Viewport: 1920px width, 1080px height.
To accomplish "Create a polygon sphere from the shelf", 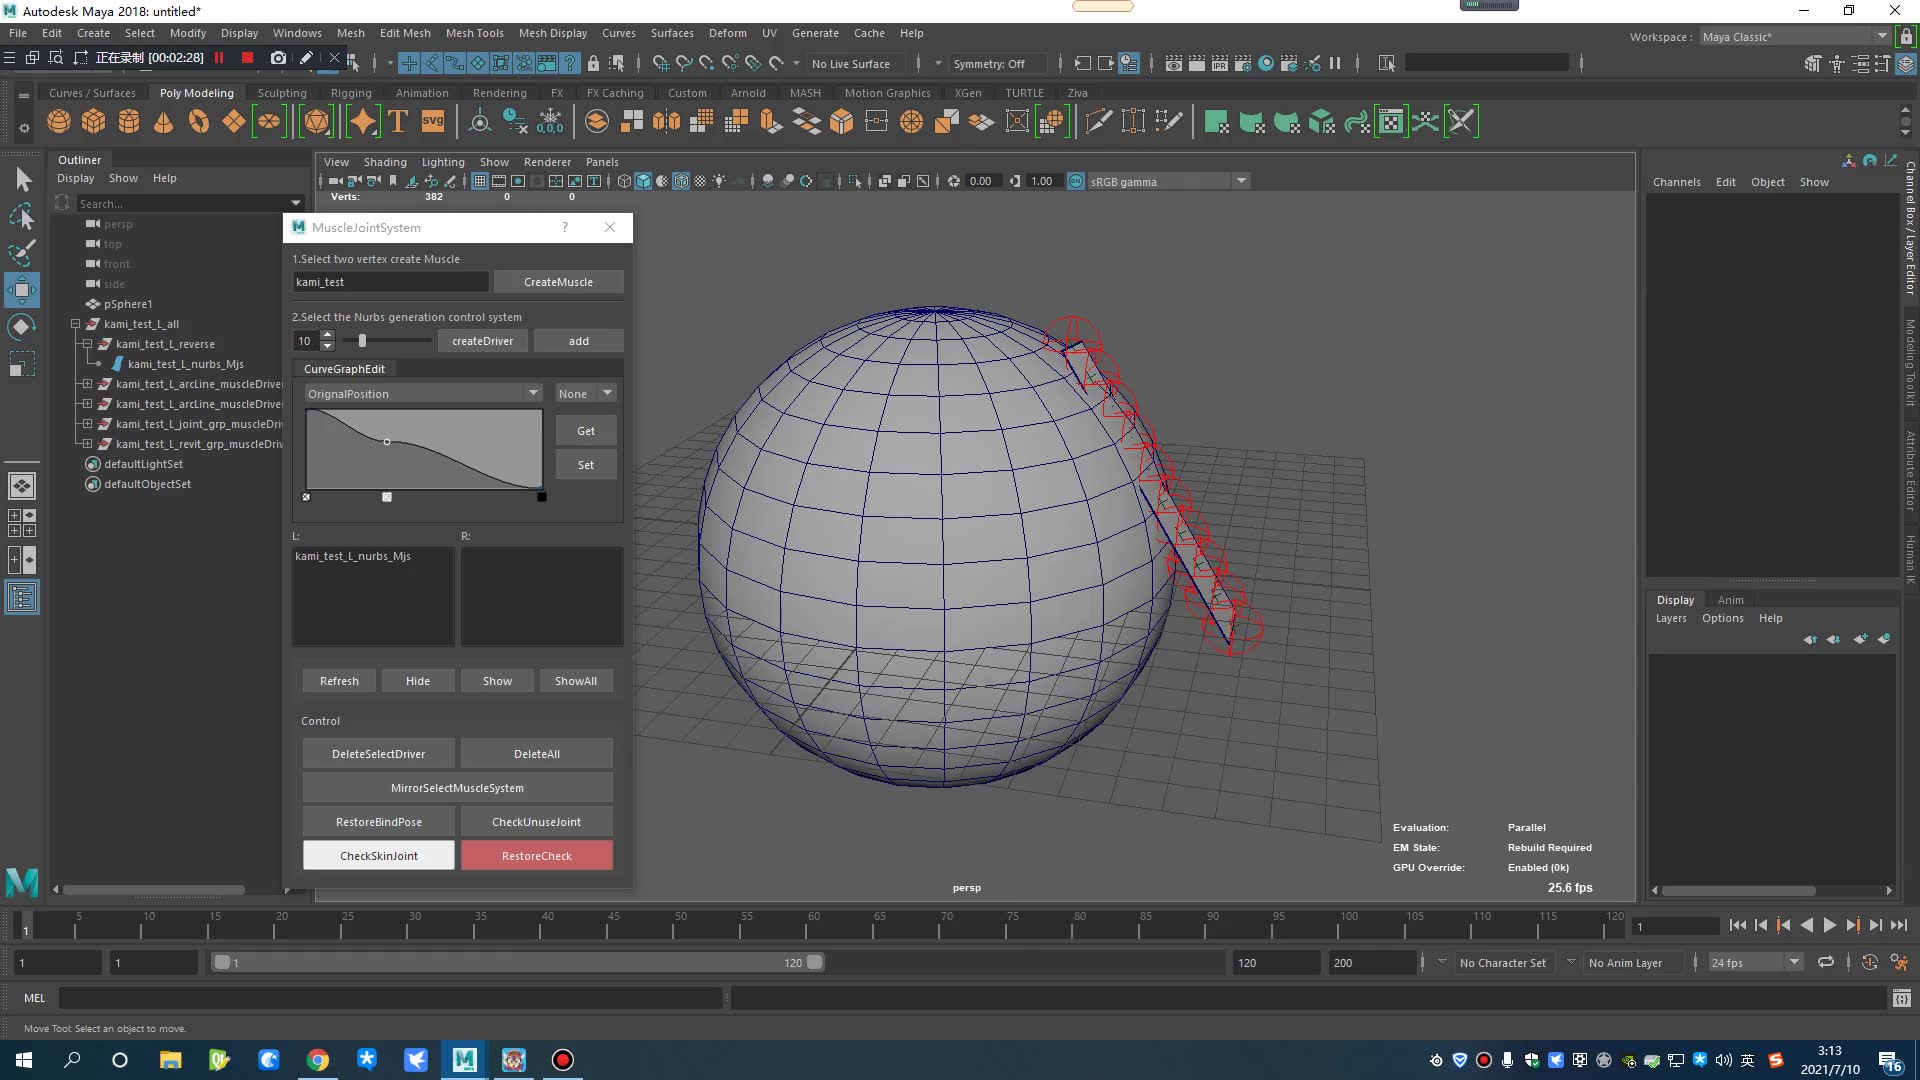I will 59,122.
